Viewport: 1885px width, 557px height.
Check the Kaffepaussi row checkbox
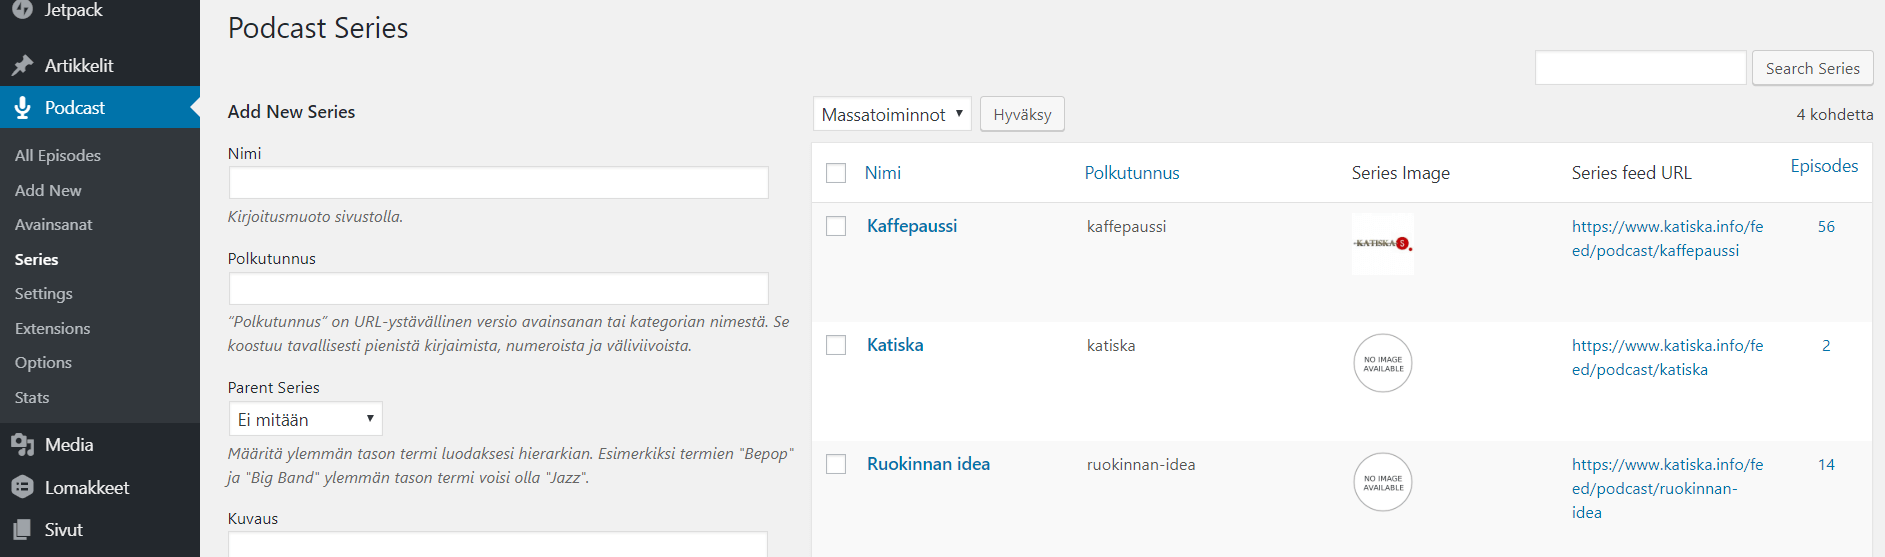836,227
